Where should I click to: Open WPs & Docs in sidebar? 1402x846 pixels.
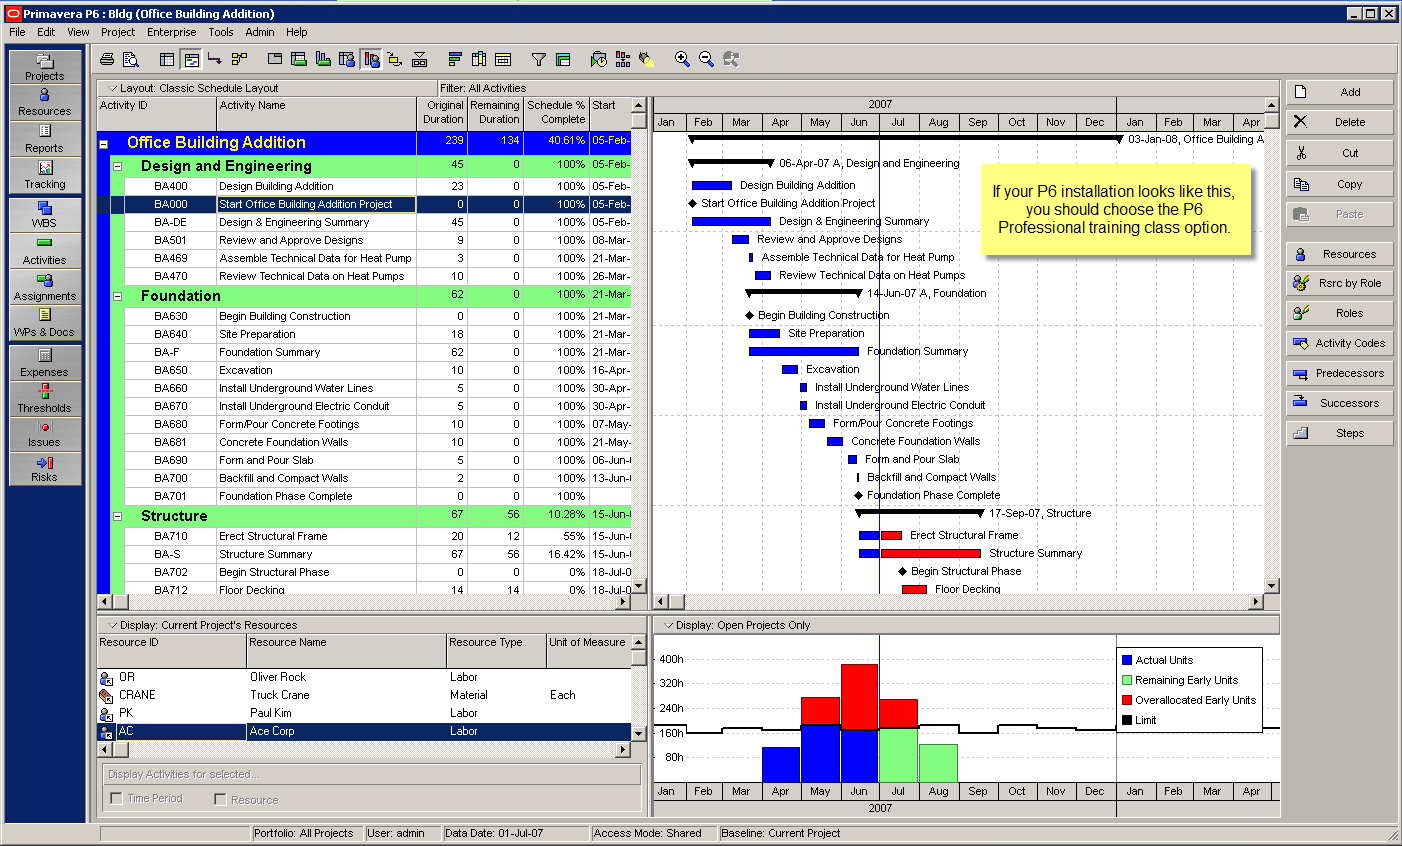tap(45, 324)
